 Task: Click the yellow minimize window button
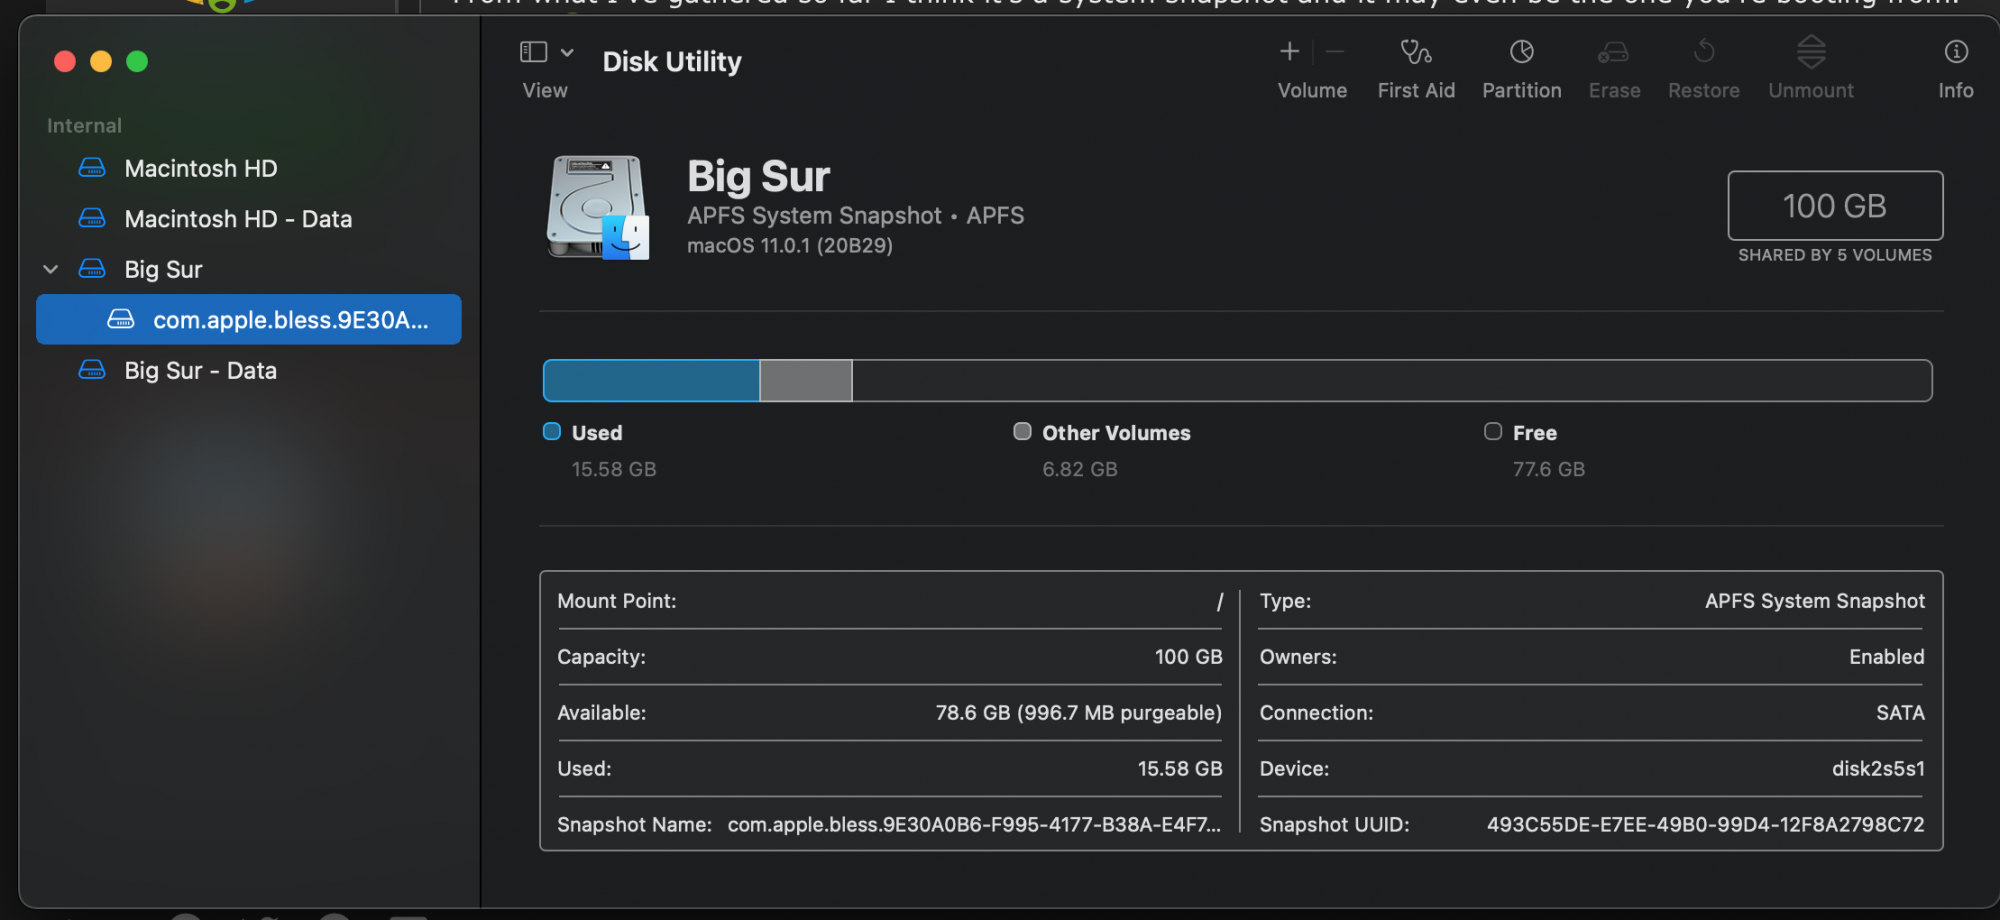(x=101, y=62)
